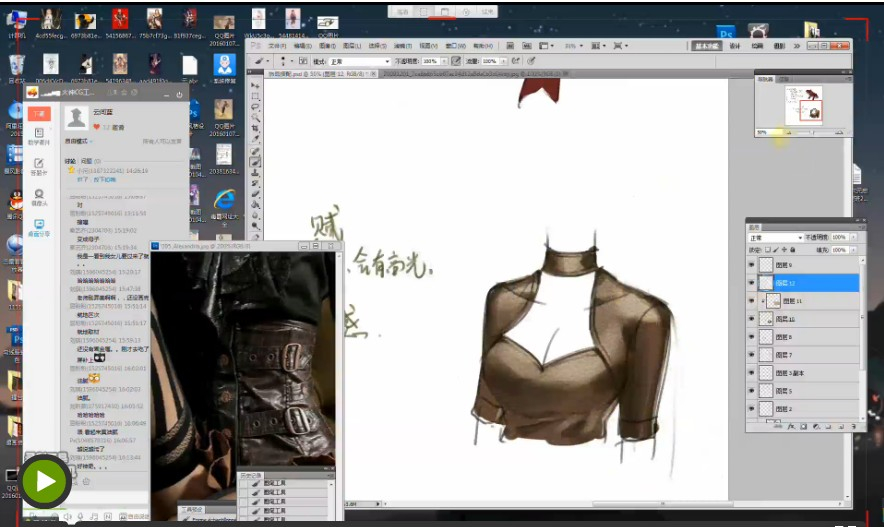This screenshot has width=884, height=527.
Task: Click the Navigator preview thumbnail
Action: 804,105
